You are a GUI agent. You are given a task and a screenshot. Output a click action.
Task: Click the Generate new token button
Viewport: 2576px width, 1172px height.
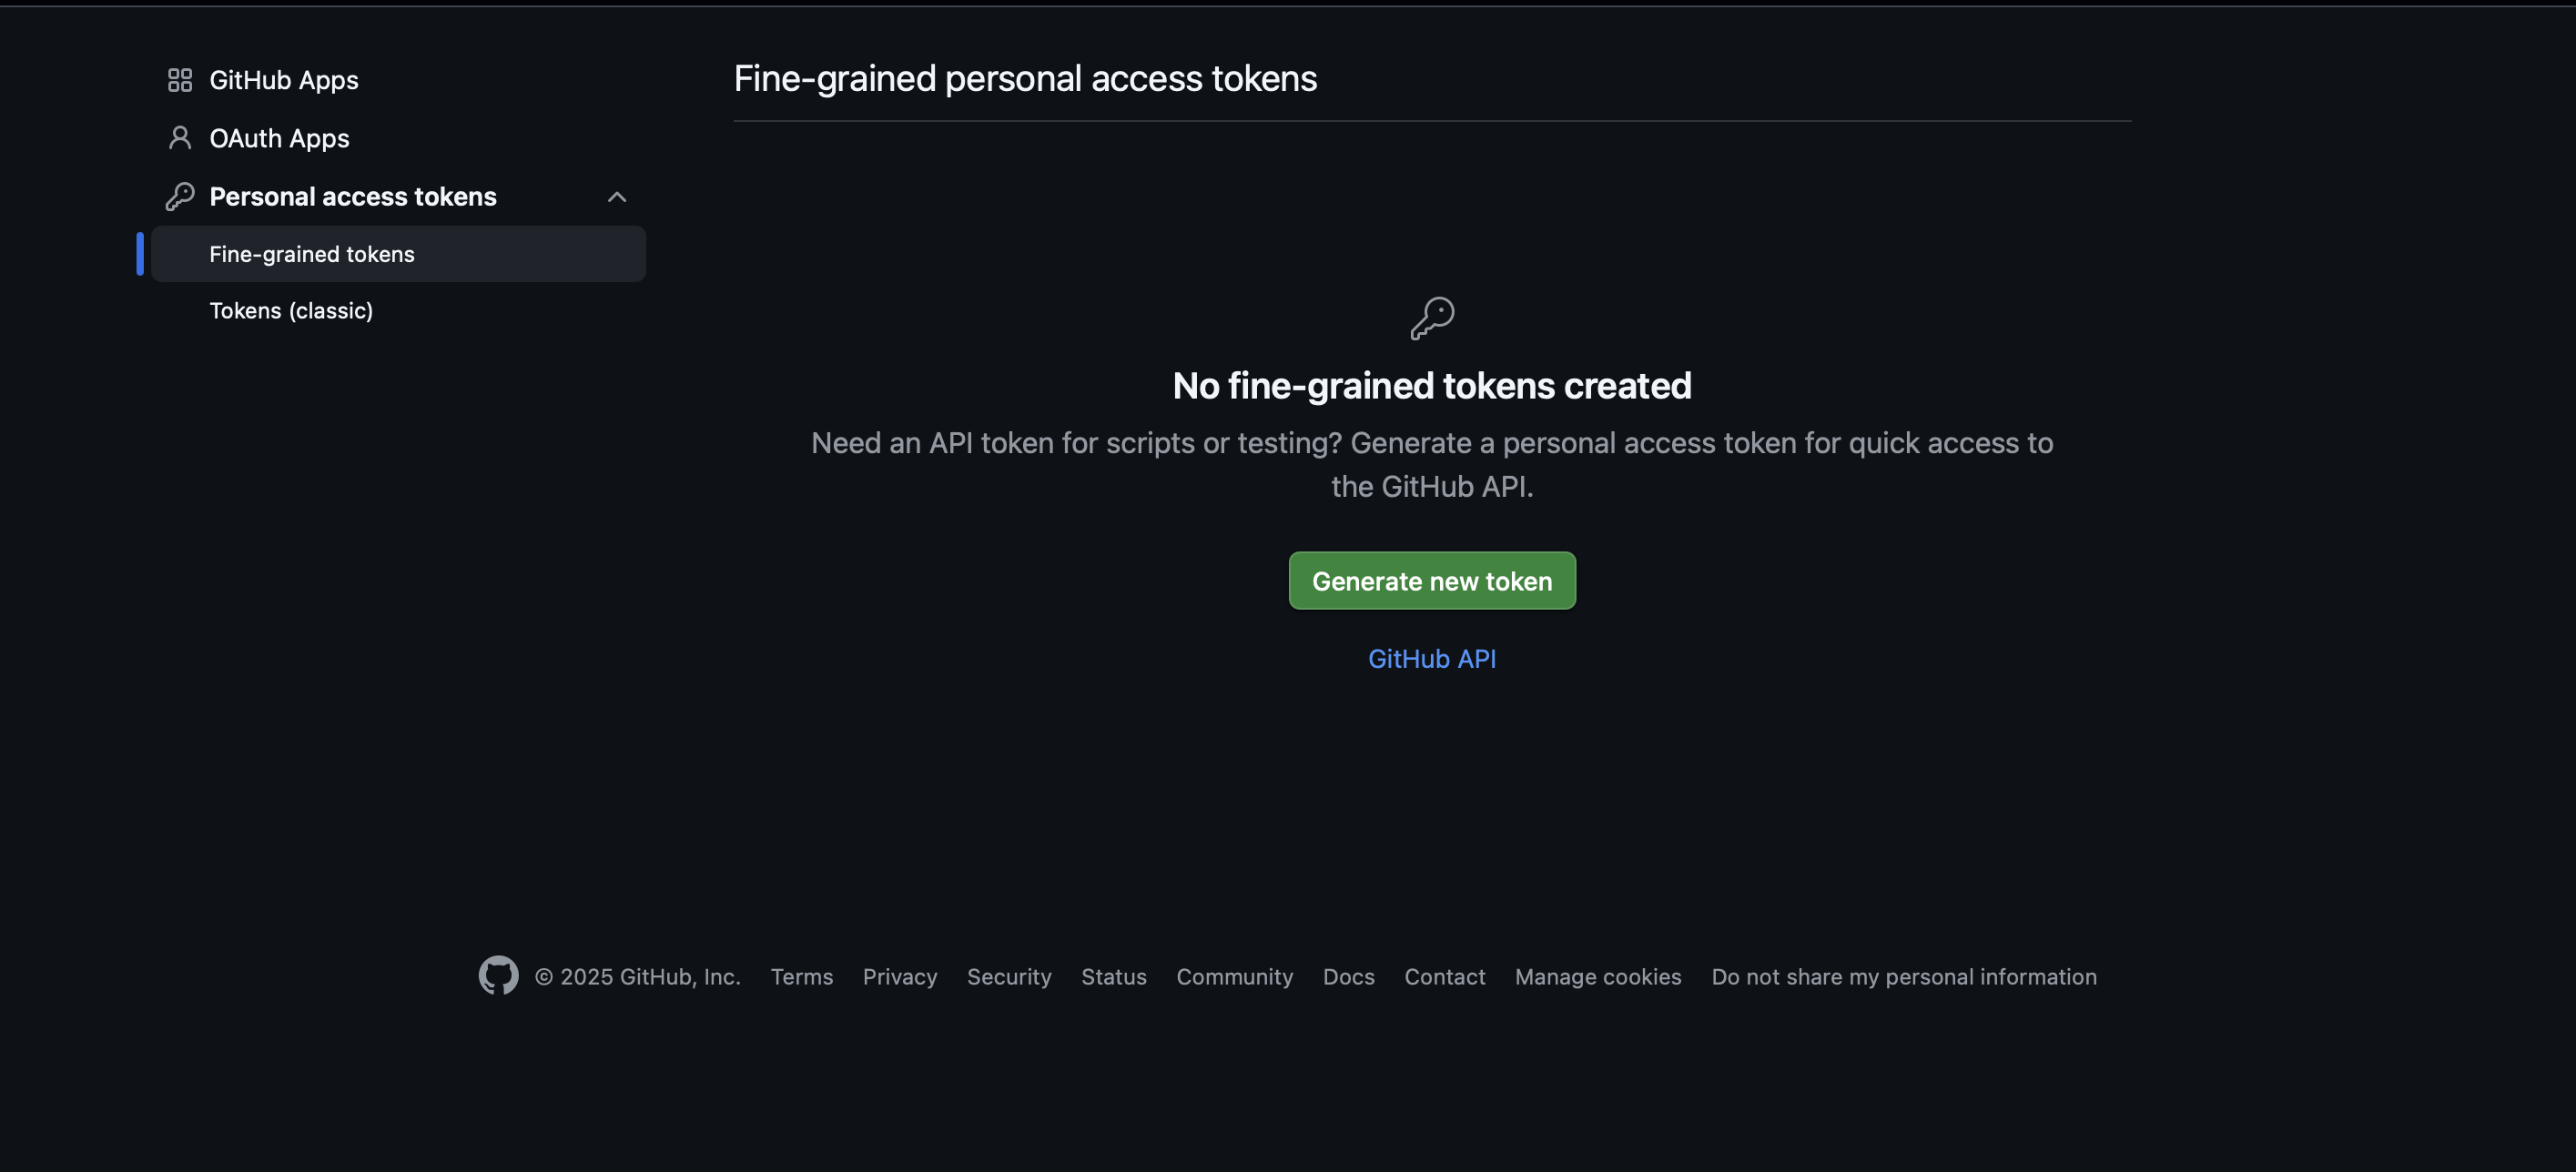click(1431, 580)
